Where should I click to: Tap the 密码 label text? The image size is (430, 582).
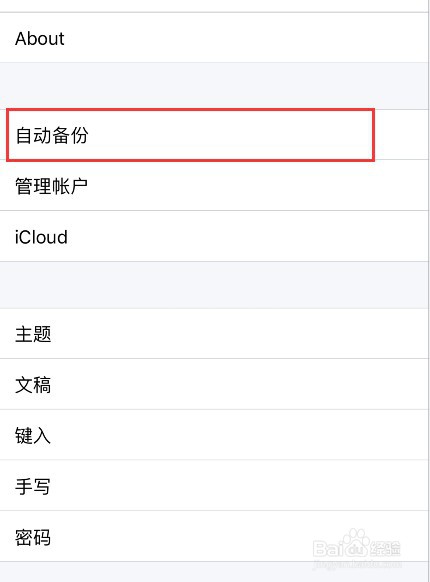pyautogui.click(x=33, y=537)
